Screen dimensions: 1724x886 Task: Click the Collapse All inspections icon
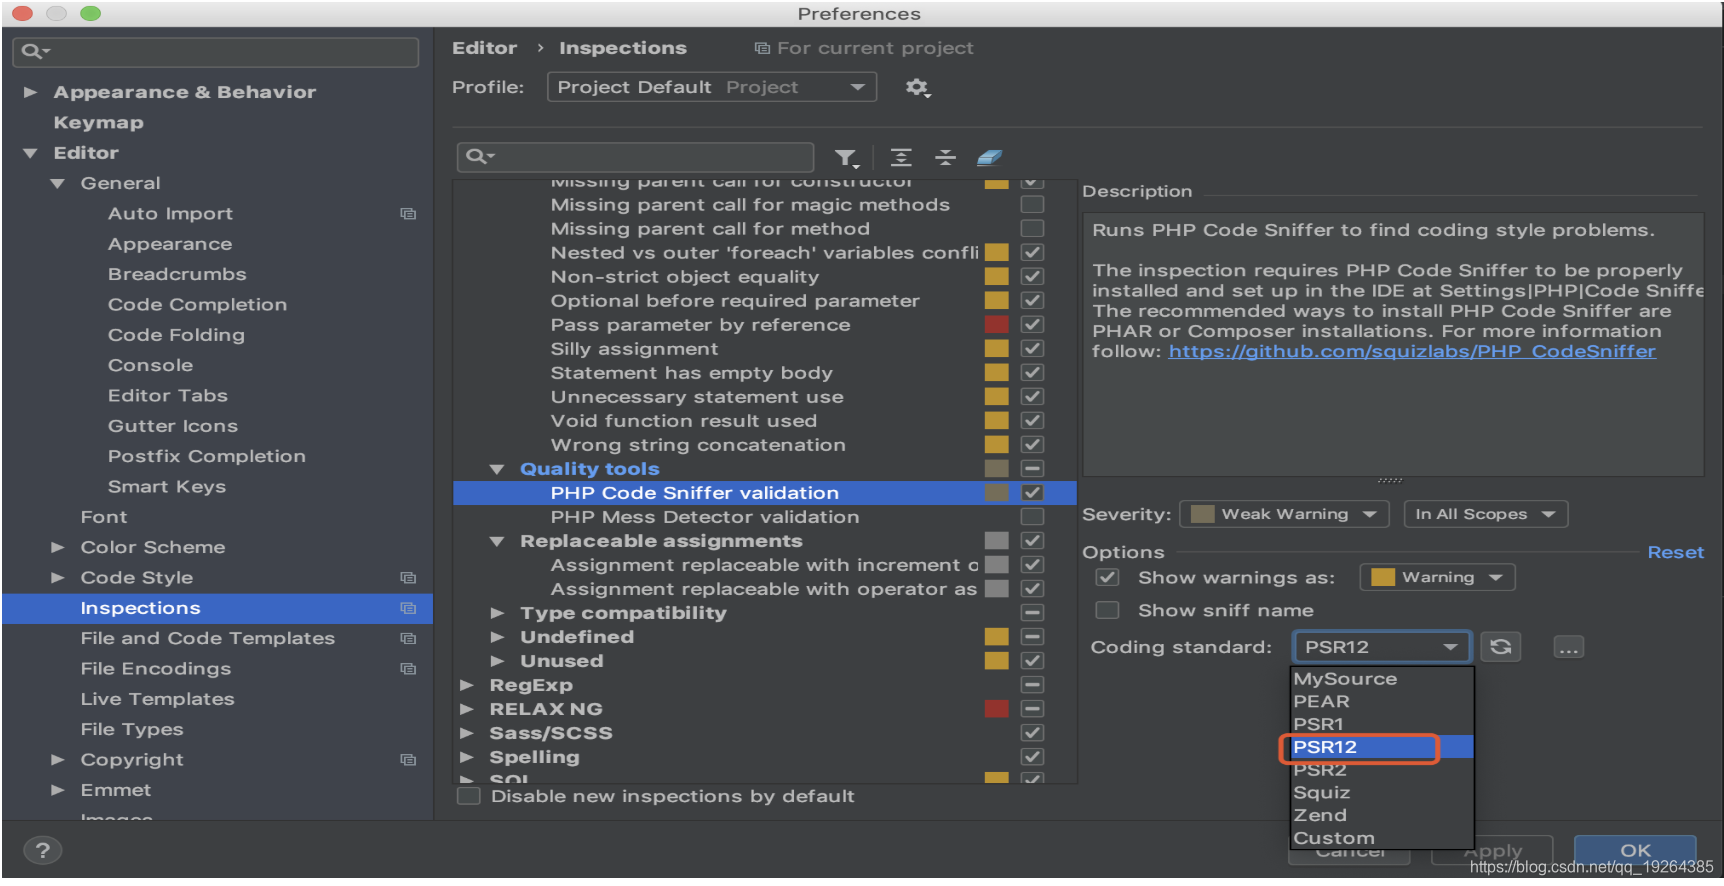(945, 158)
